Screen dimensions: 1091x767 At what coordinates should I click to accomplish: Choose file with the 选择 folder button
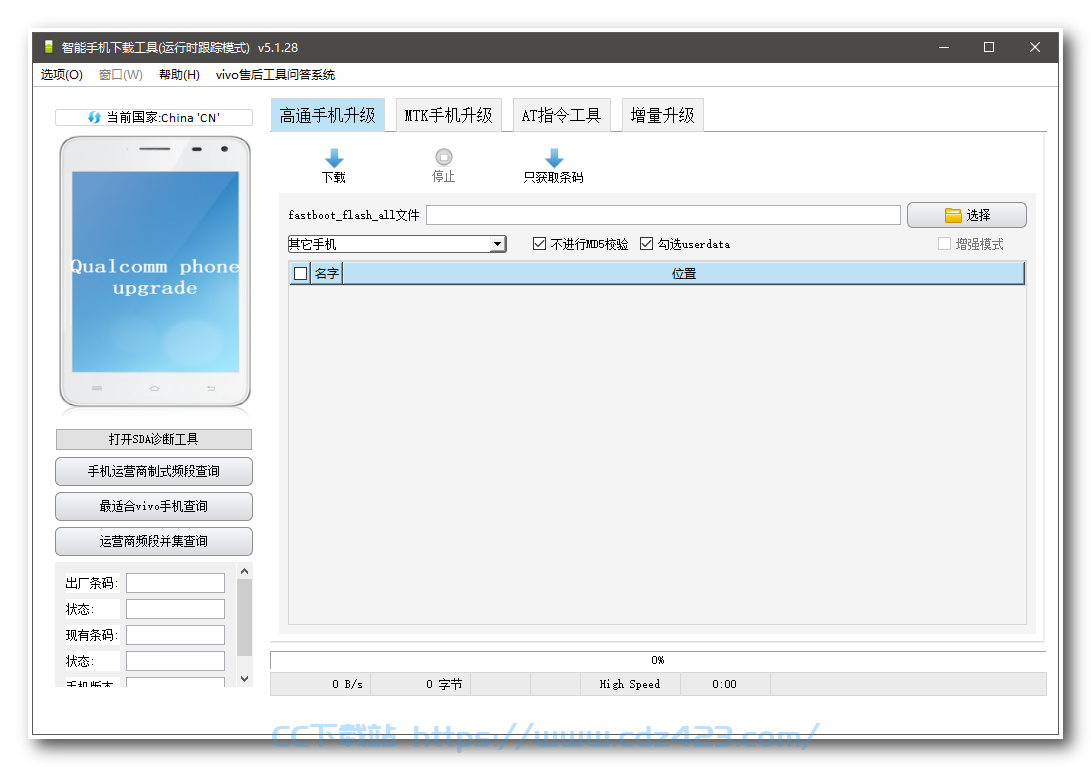(x=966, y=215)
